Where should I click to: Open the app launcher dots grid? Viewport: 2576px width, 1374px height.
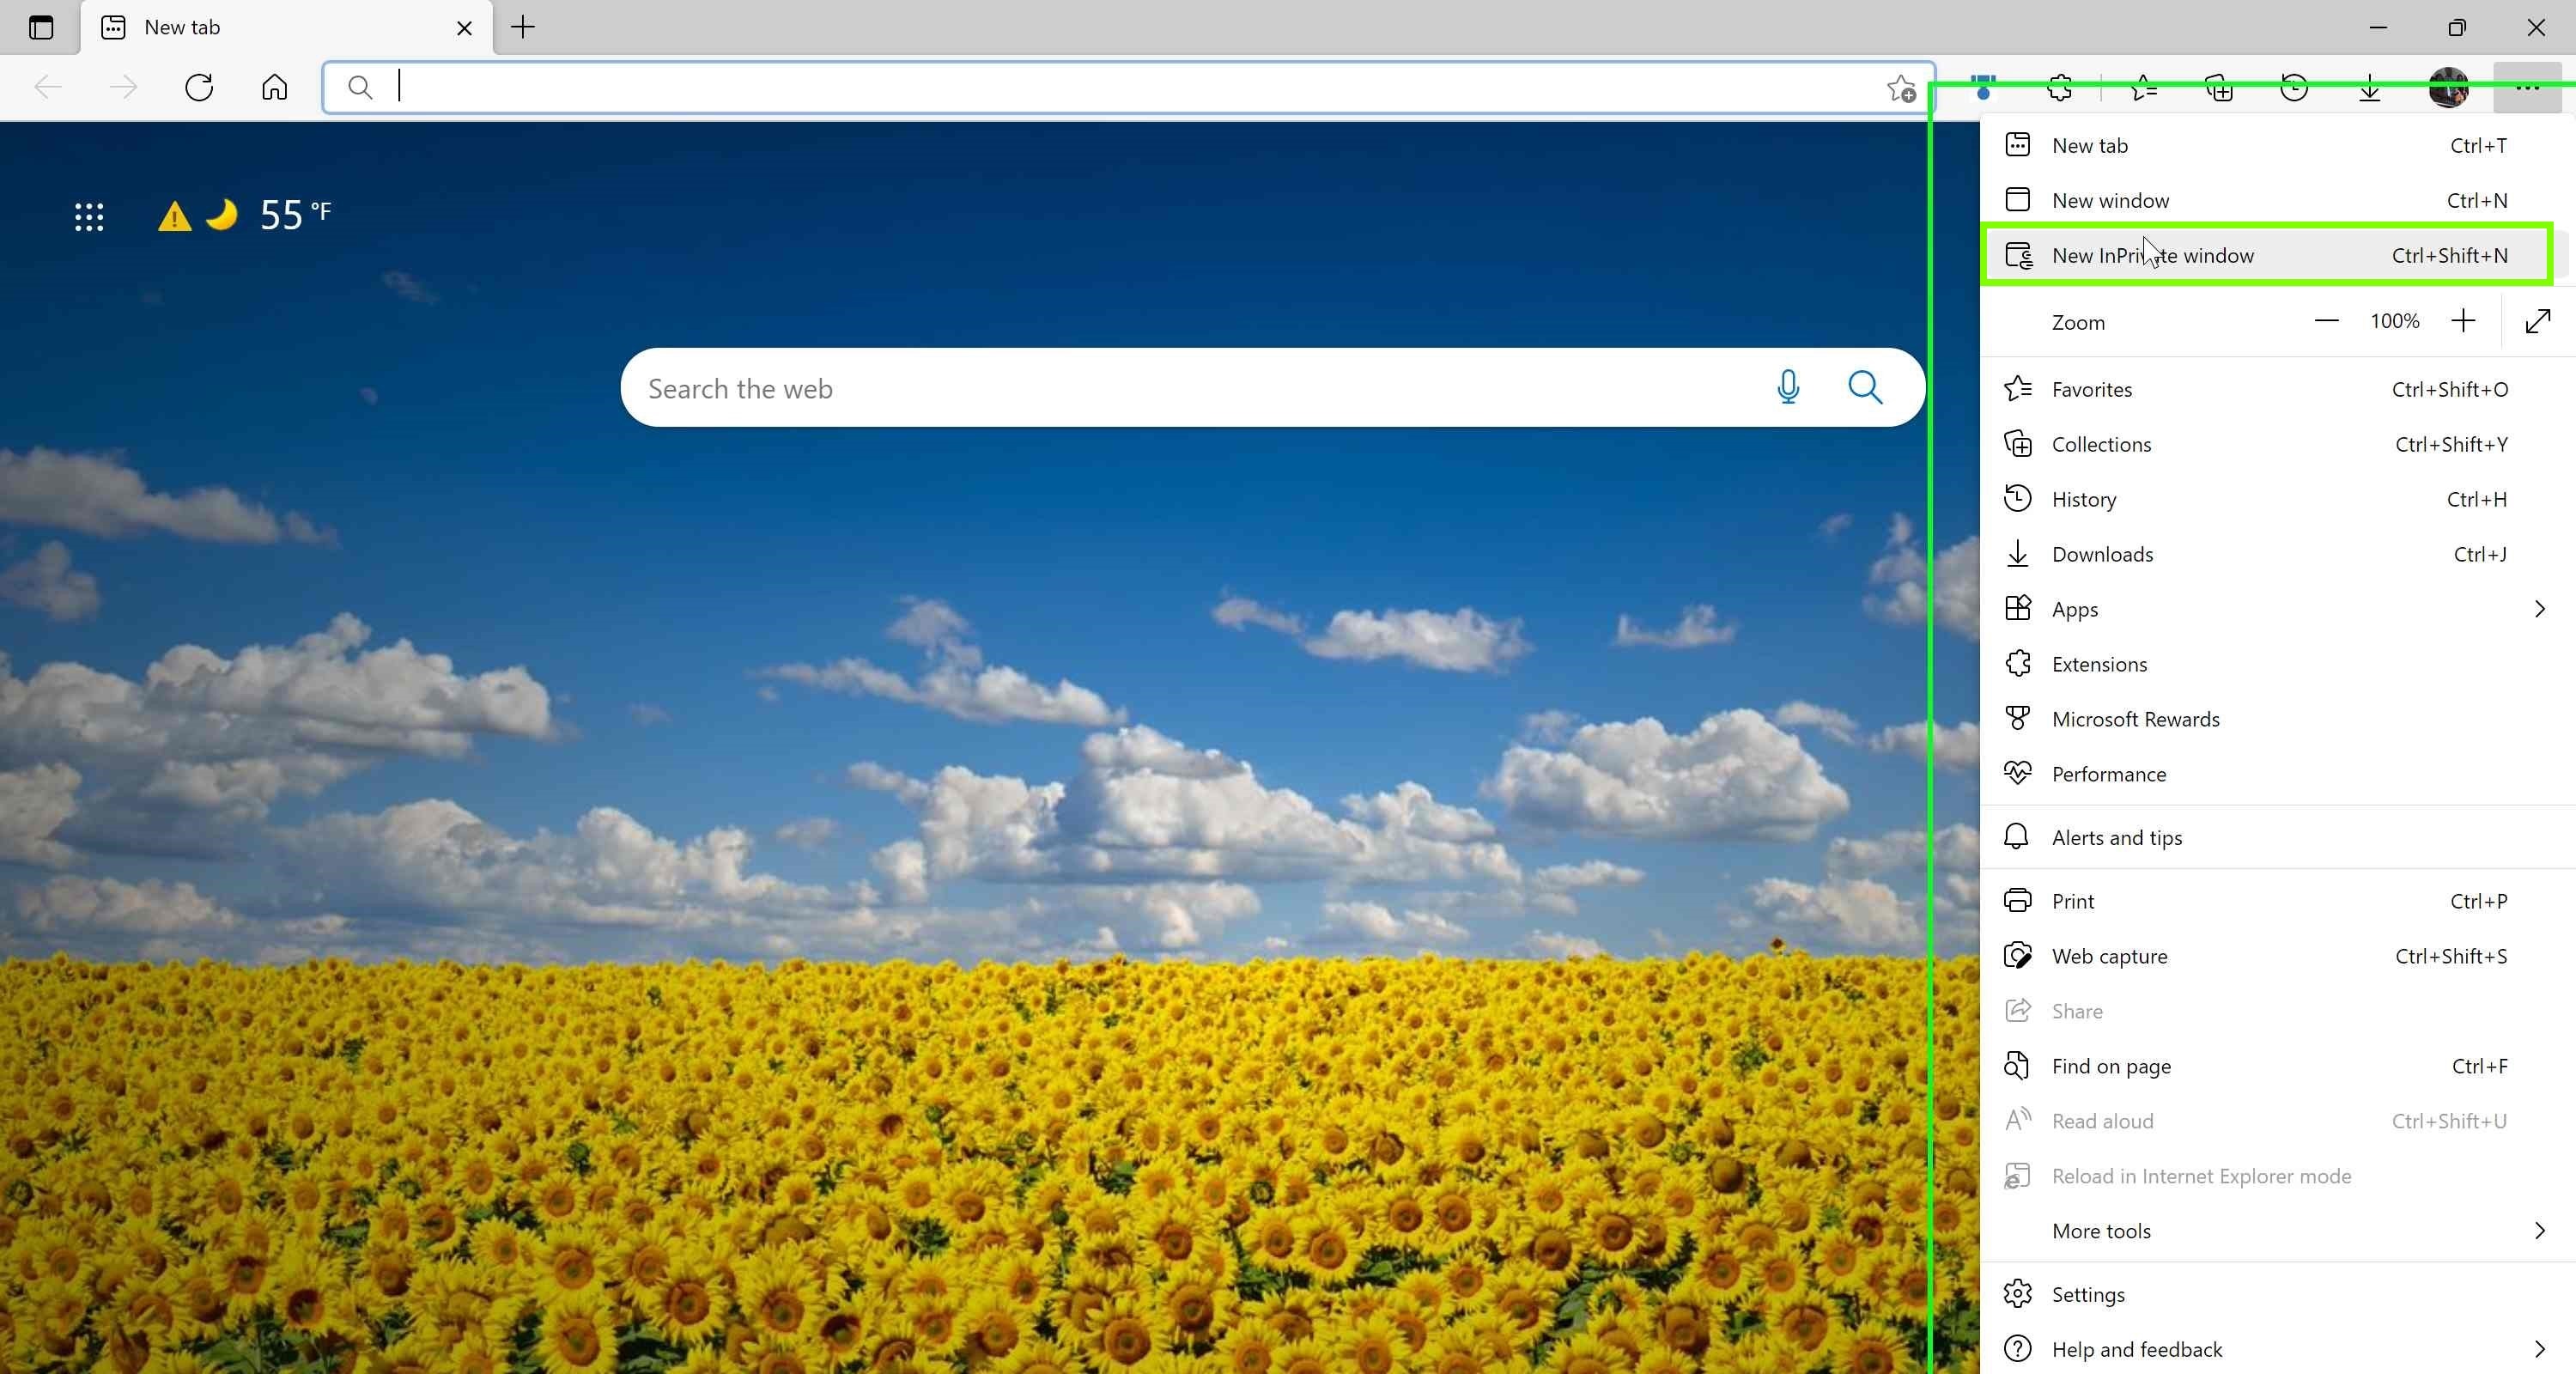89,217
